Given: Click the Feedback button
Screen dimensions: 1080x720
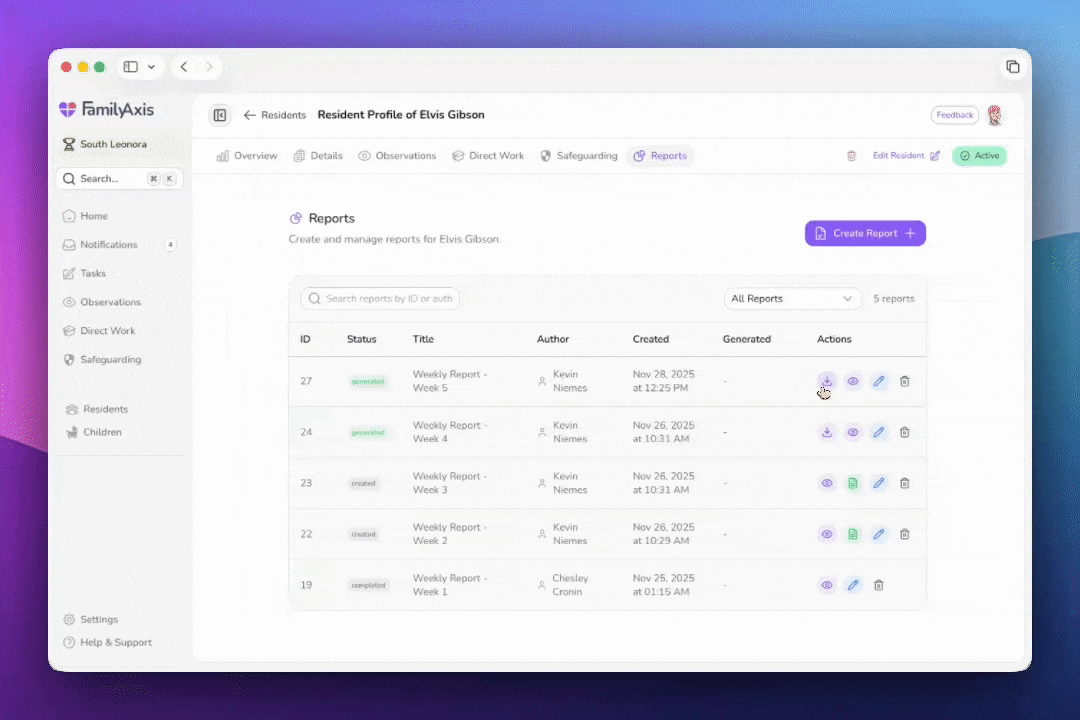Looking at the screenshot, I should pyautogui.click(x=955, y=115).
